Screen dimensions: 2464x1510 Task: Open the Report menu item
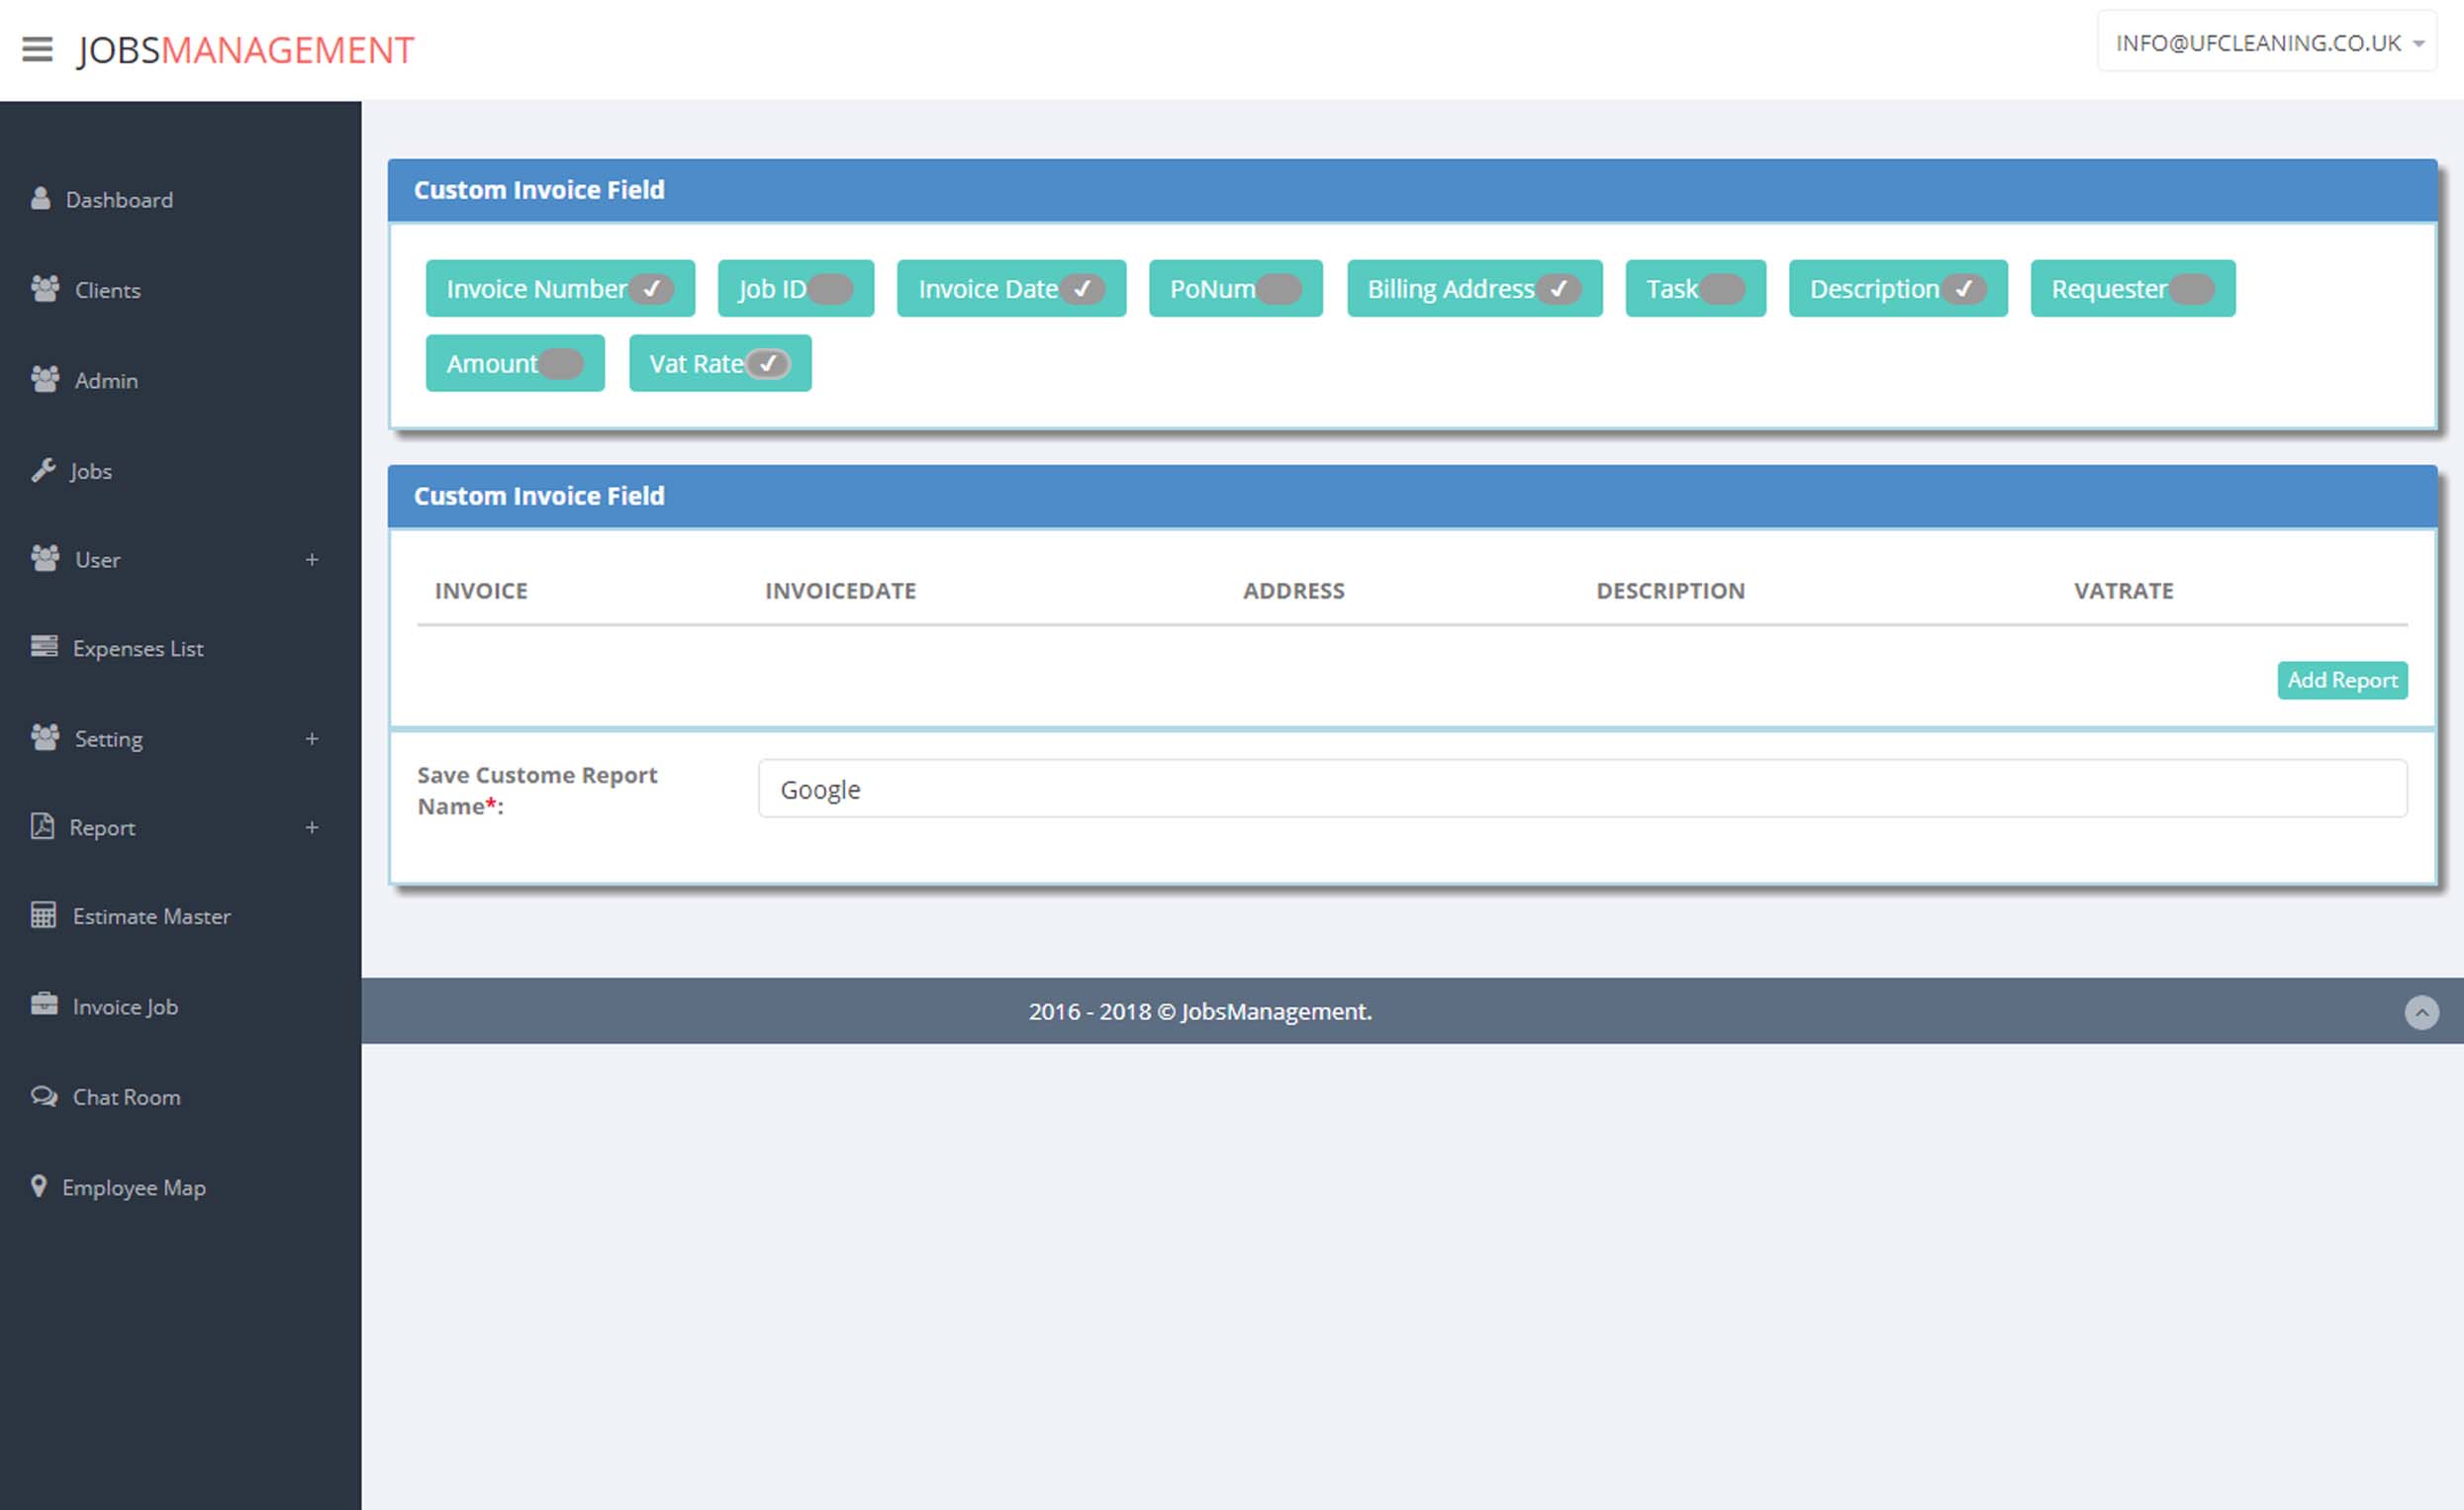click(101, 828)
